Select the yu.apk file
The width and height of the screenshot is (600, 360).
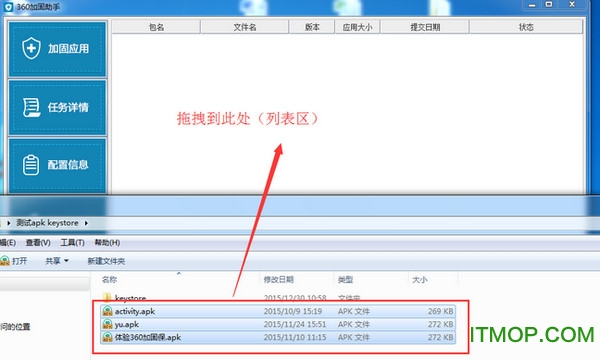278,324
